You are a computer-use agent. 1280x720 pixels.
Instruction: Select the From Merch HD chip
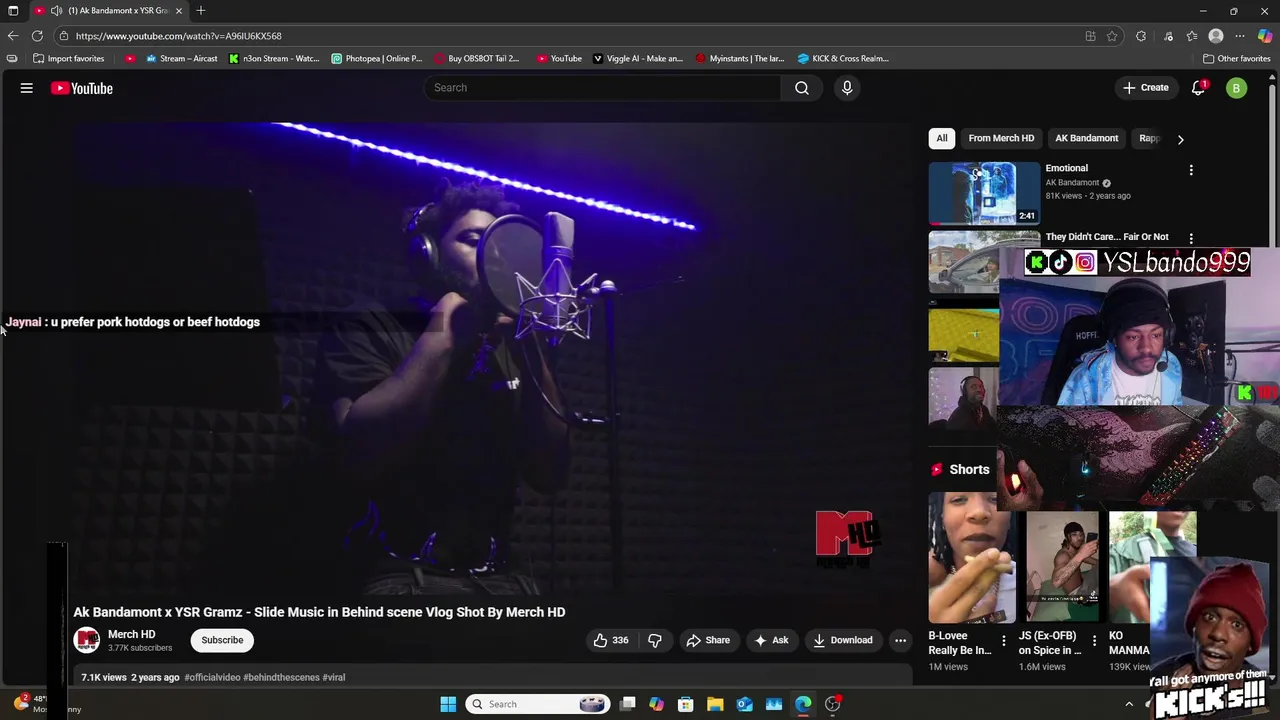click(x=1001, y=138)
